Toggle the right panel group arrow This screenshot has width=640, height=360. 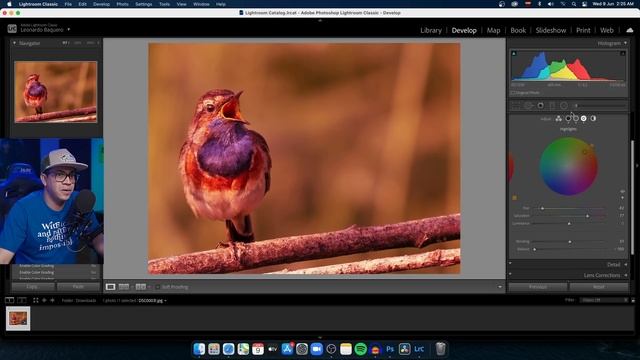pos(637,166)
